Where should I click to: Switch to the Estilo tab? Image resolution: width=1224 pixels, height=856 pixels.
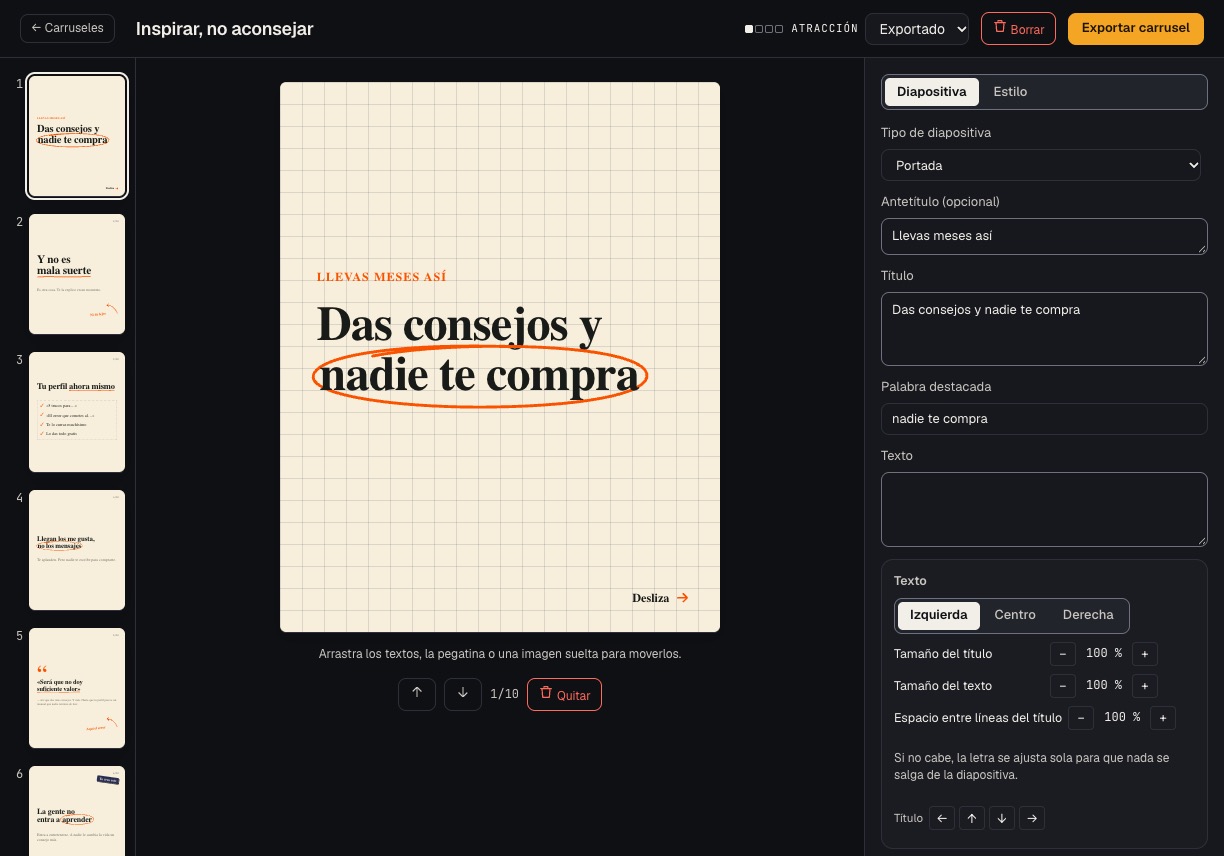click(x=1010, y=92)
